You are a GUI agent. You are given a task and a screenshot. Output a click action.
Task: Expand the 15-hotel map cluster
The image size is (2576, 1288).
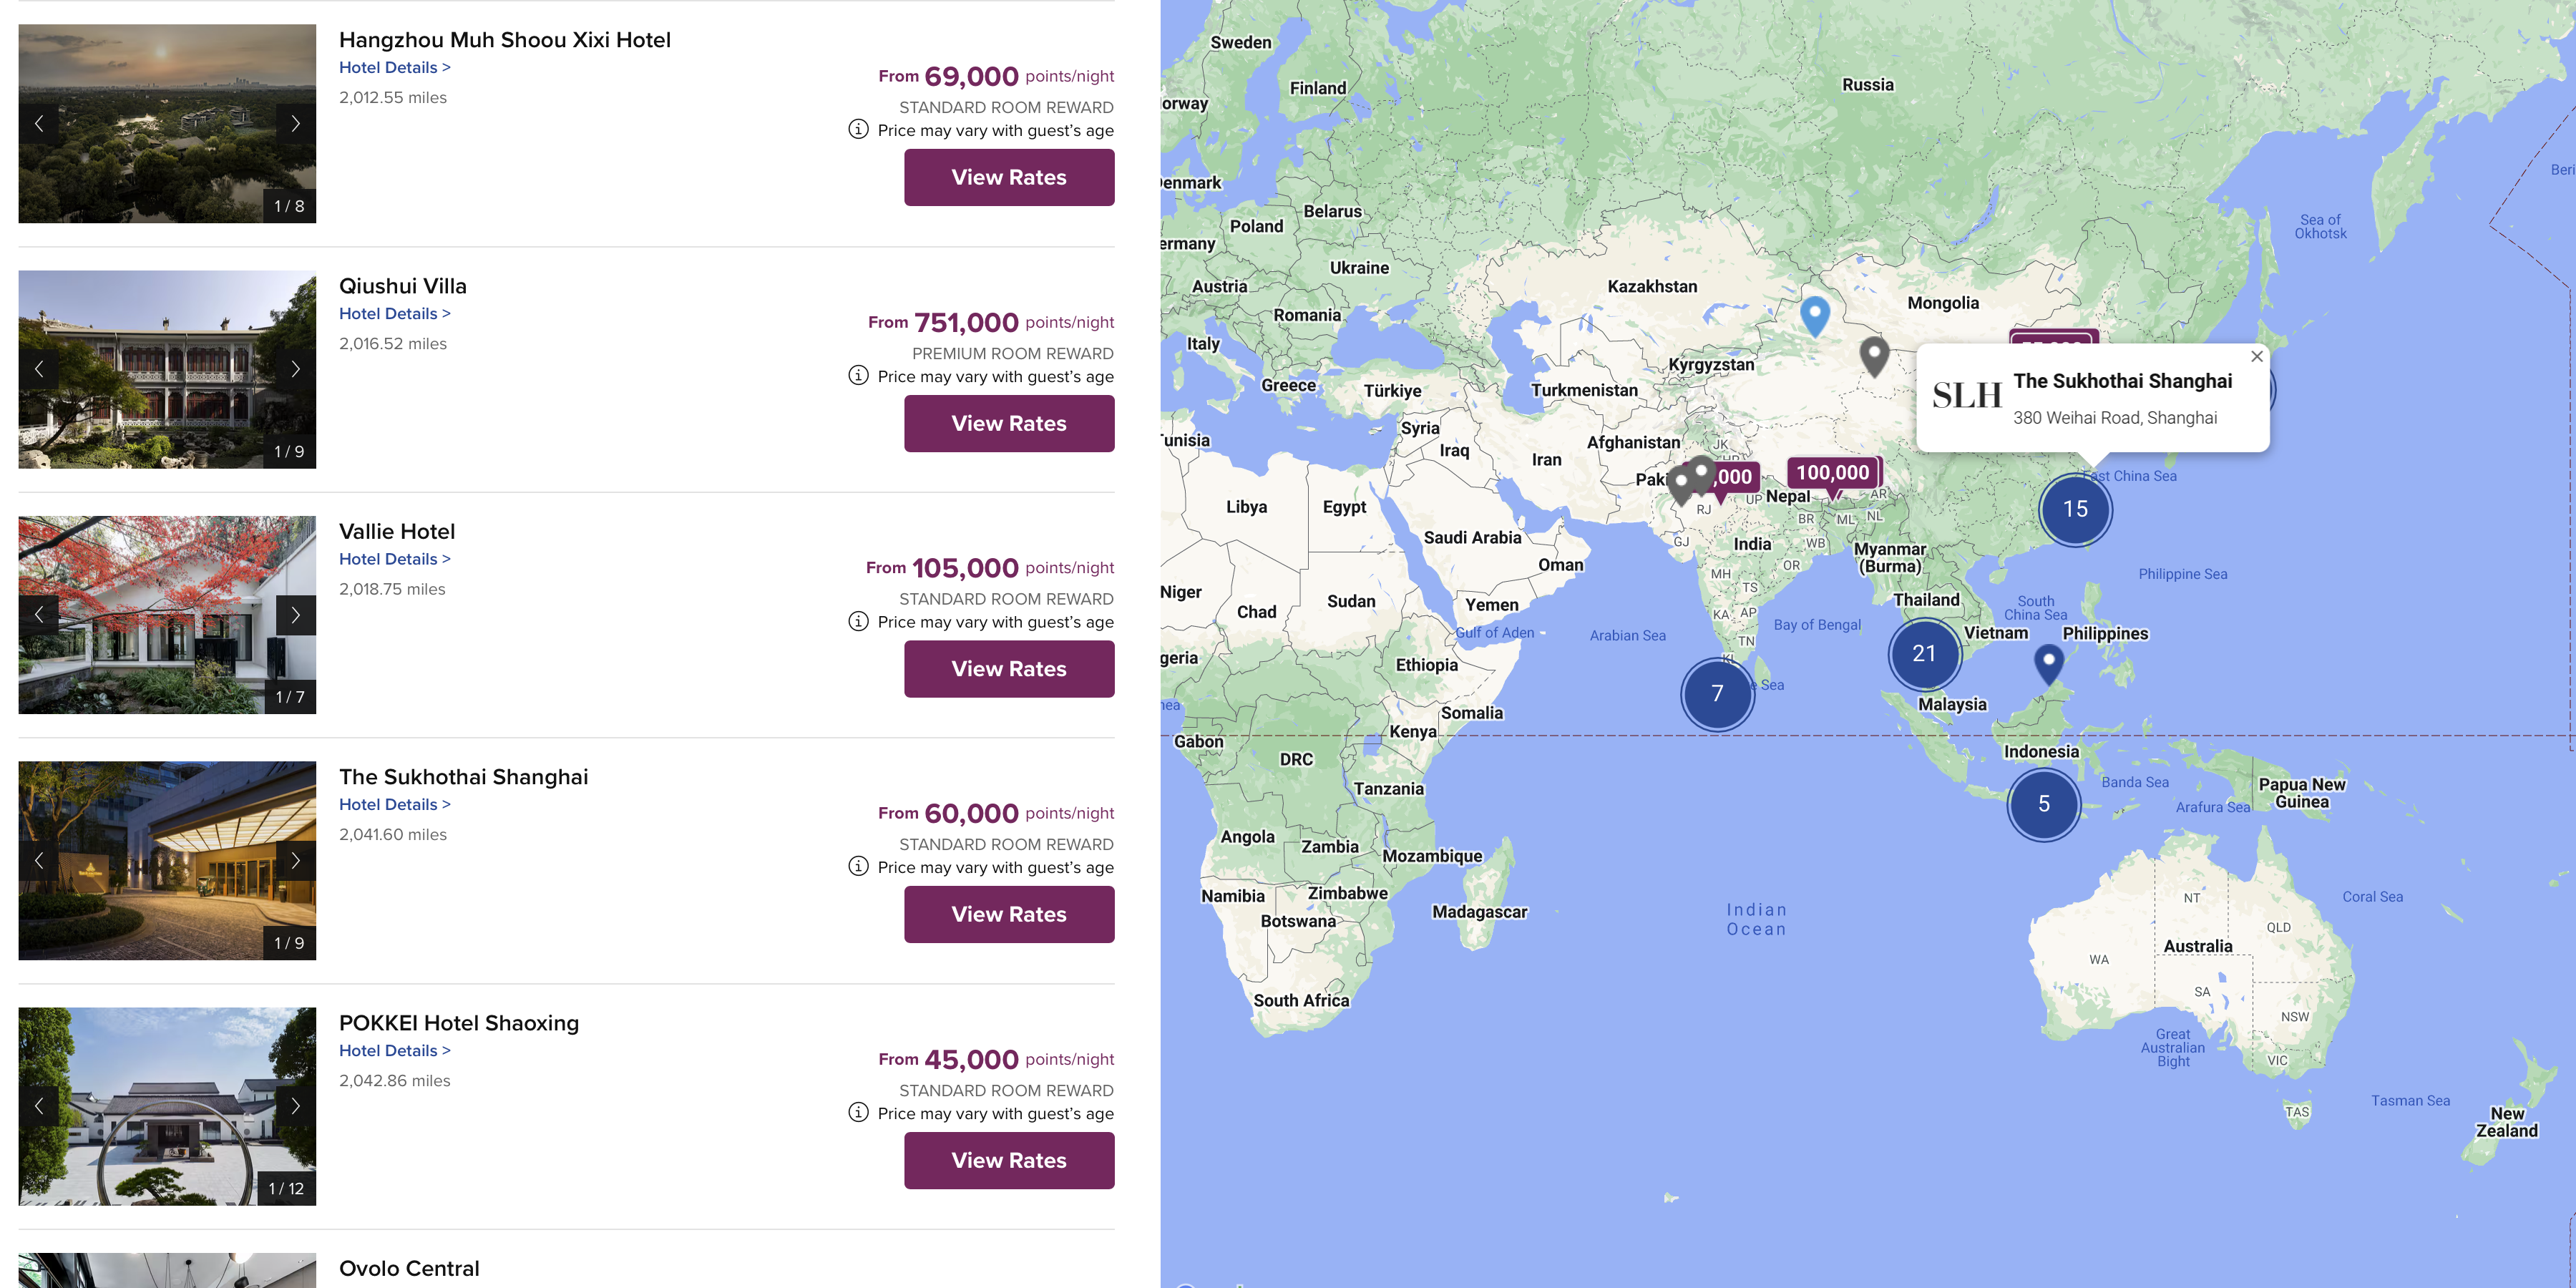point(2075,509)
